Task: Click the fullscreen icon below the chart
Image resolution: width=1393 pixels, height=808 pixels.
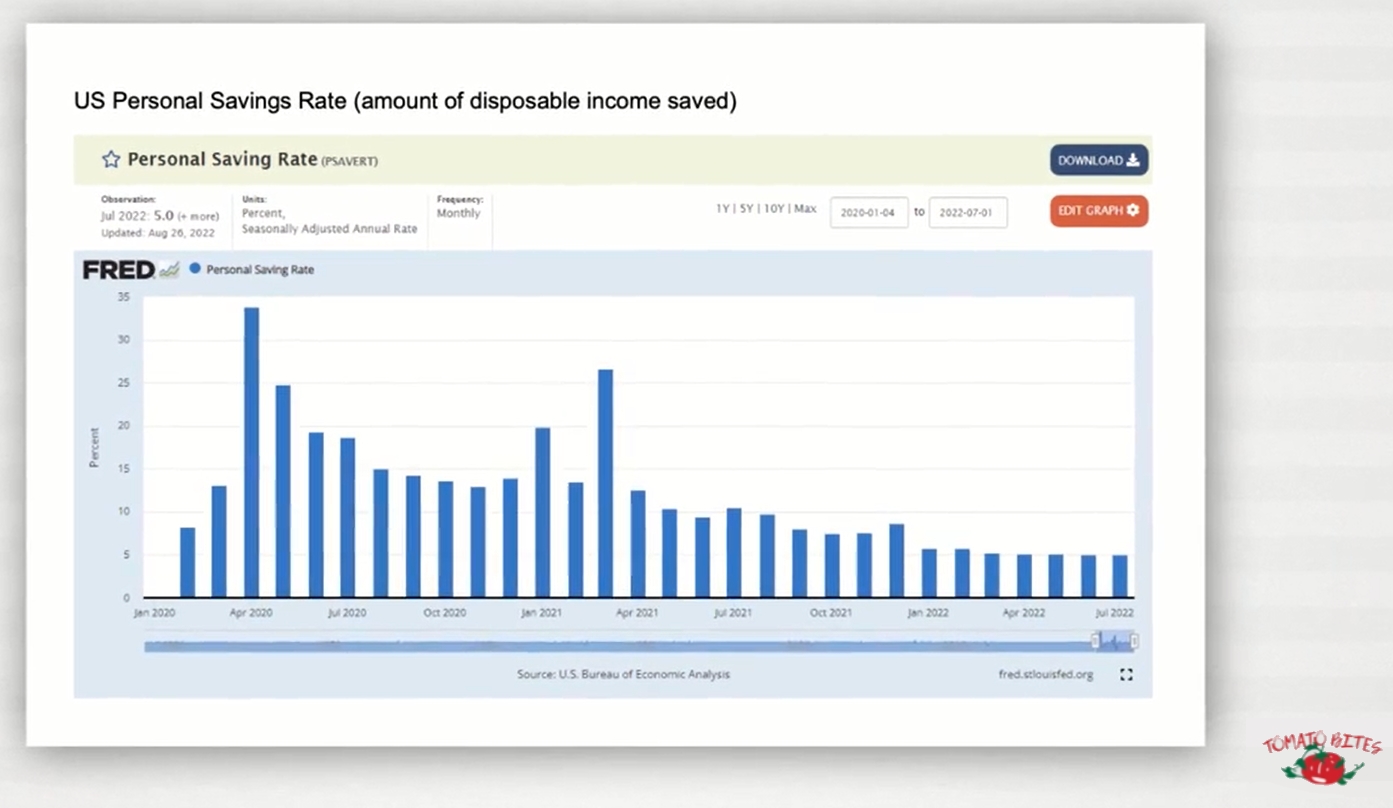Action: tap(1126, 675)
